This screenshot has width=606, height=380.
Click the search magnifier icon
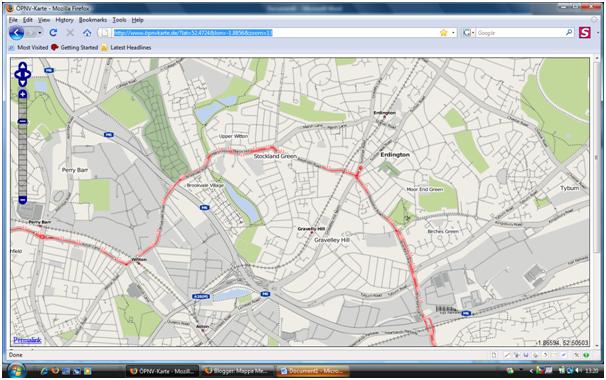(x=569, y=32)
